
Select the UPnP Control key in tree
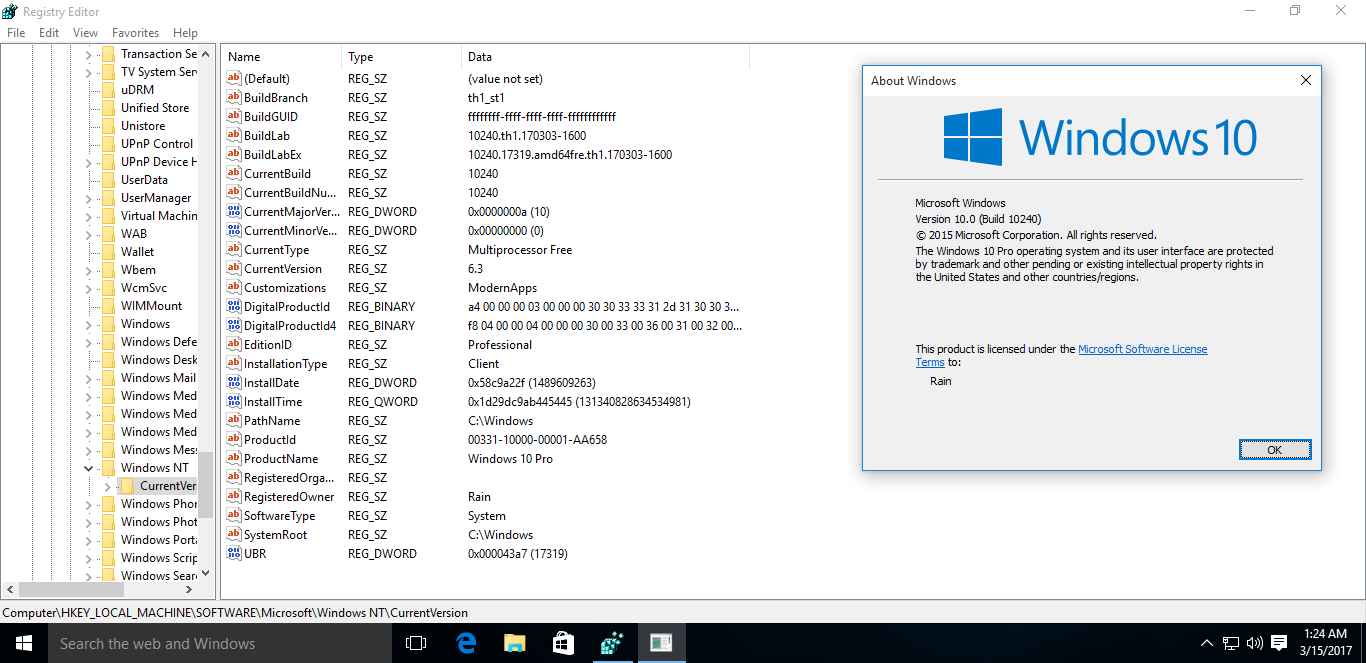click(x=157, y=143)
